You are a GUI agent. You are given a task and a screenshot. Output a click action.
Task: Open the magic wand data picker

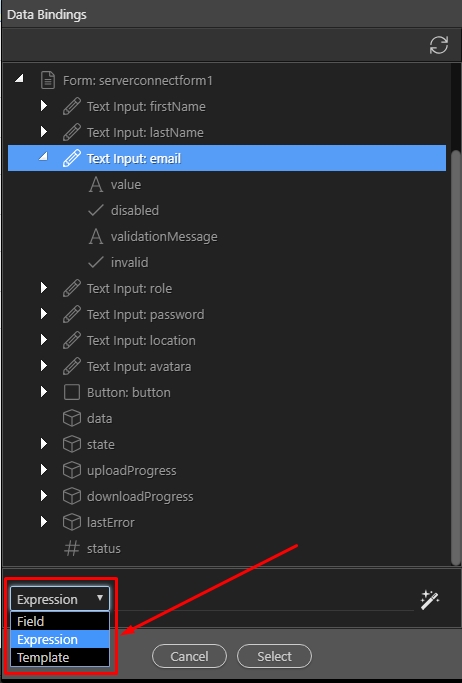click(430, 600)
